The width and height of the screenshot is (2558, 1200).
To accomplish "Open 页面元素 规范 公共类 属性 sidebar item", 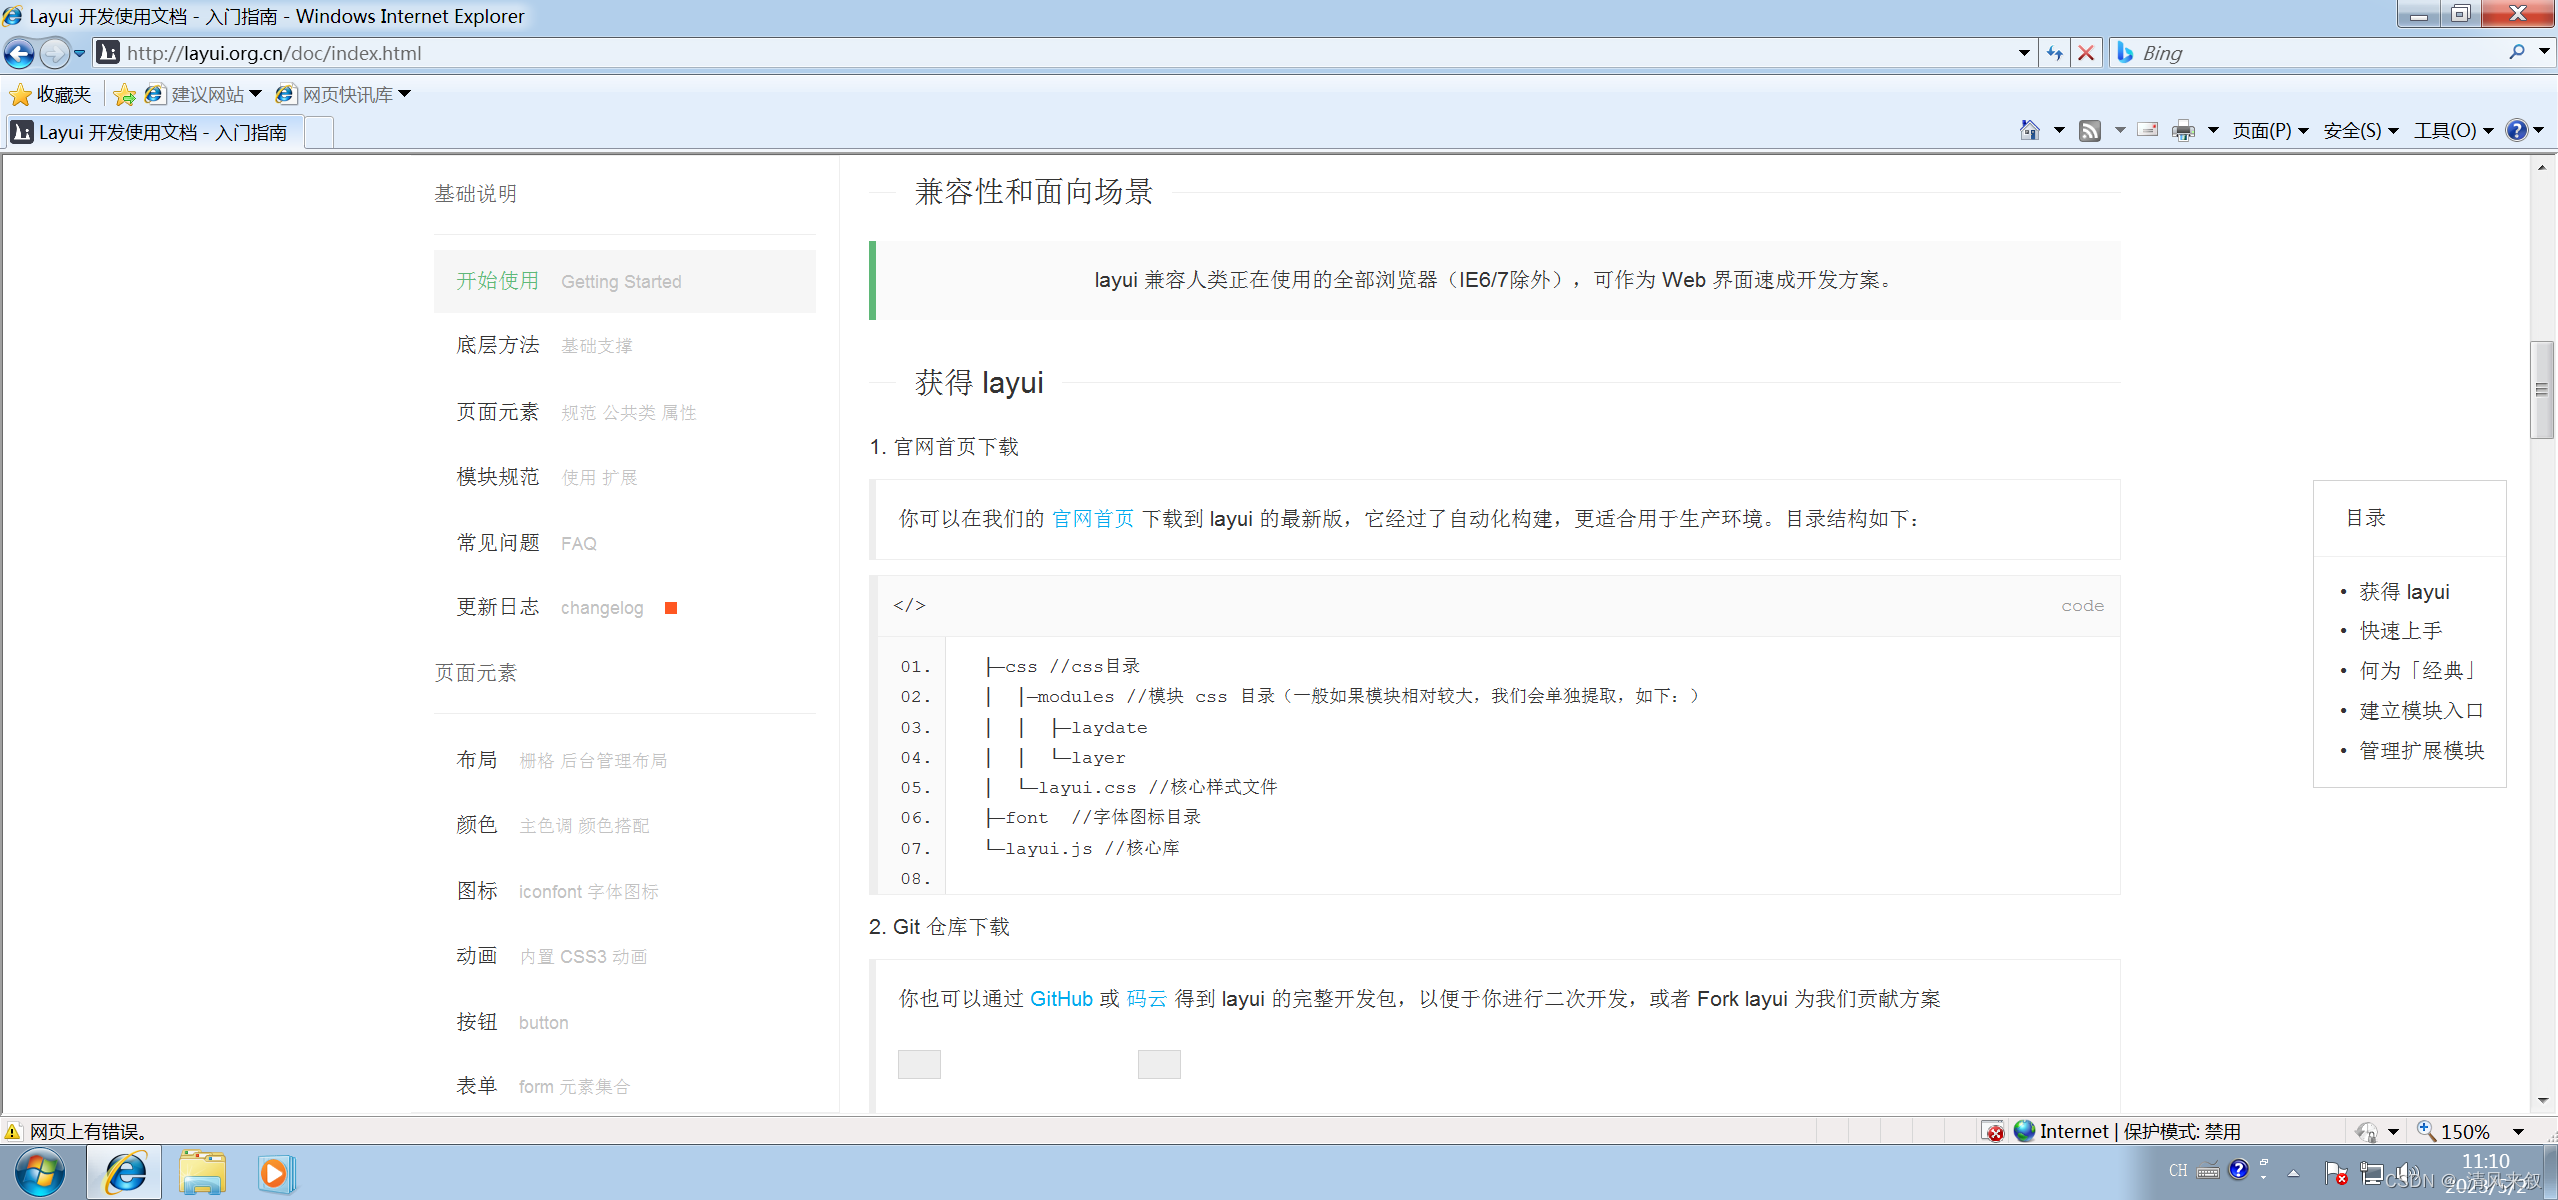I will click(x=624, y=412).
